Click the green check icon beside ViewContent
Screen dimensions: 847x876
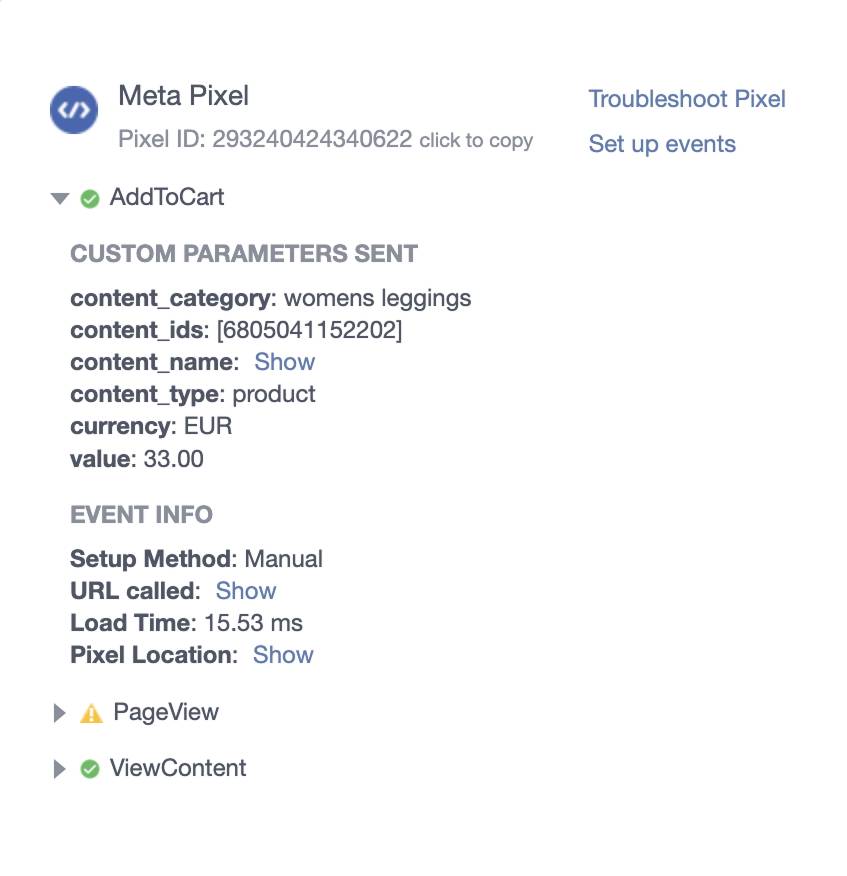pos(90,769)
